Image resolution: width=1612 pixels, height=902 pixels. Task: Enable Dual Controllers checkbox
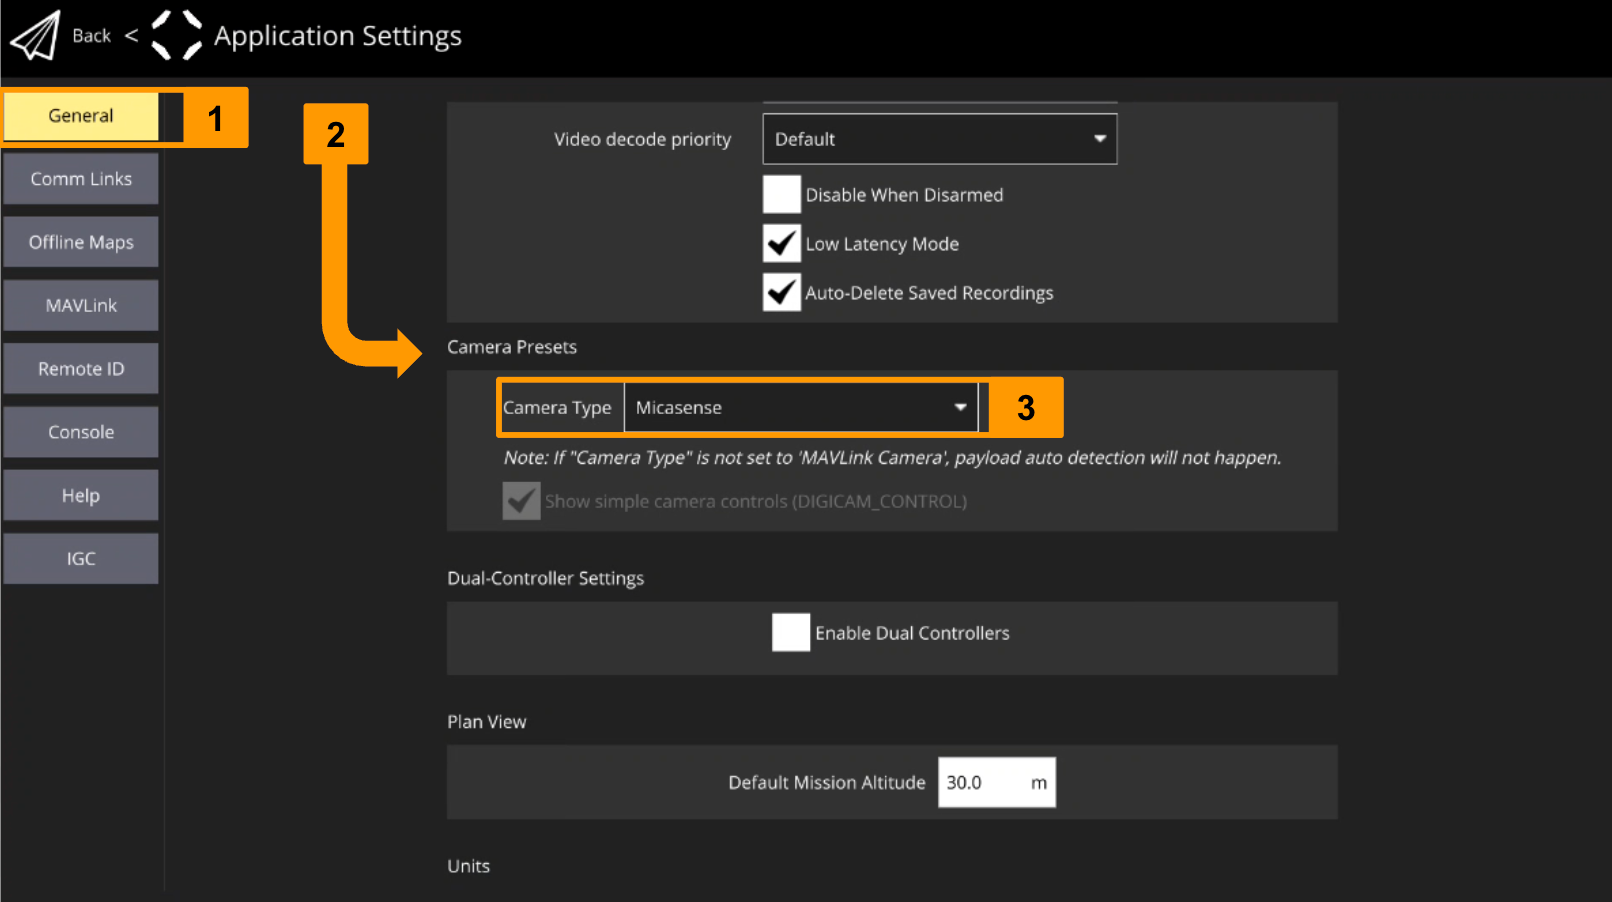coord(791,633)
